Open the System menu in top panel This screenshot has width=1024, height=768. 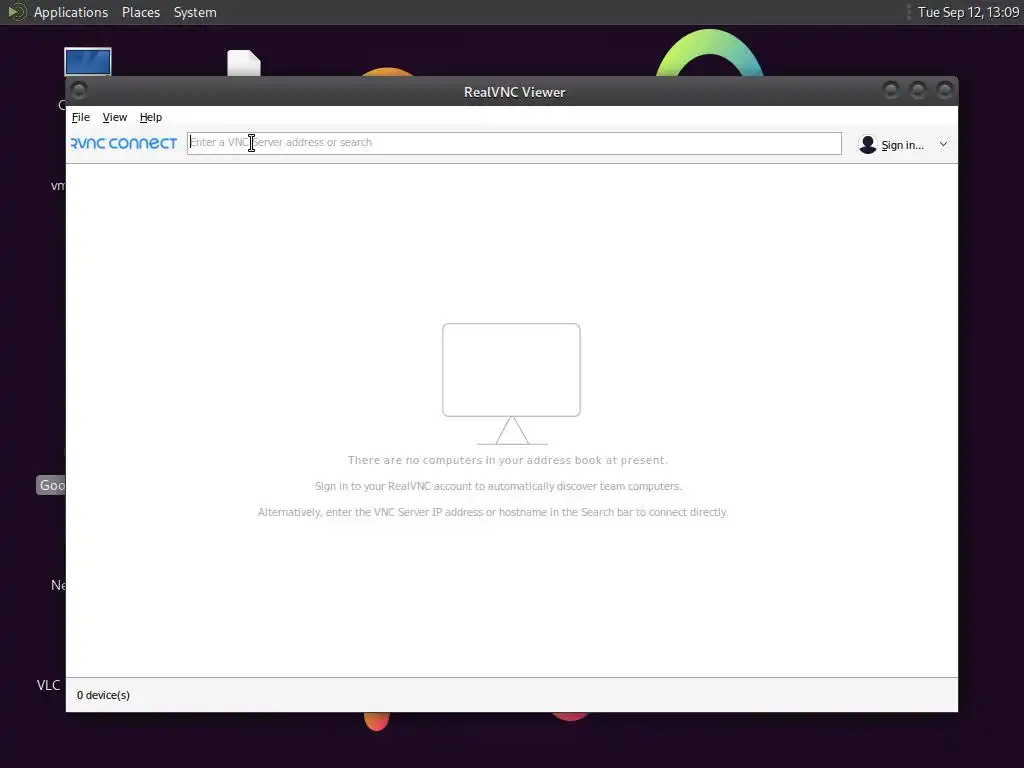click(x=195, y=12)
